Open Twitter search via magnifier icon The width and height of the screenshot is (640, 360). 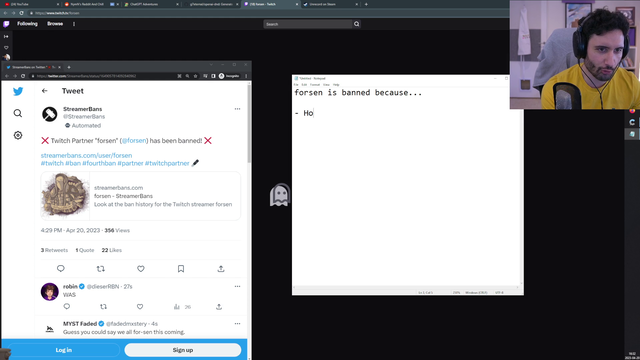click(x=18, y=113)
